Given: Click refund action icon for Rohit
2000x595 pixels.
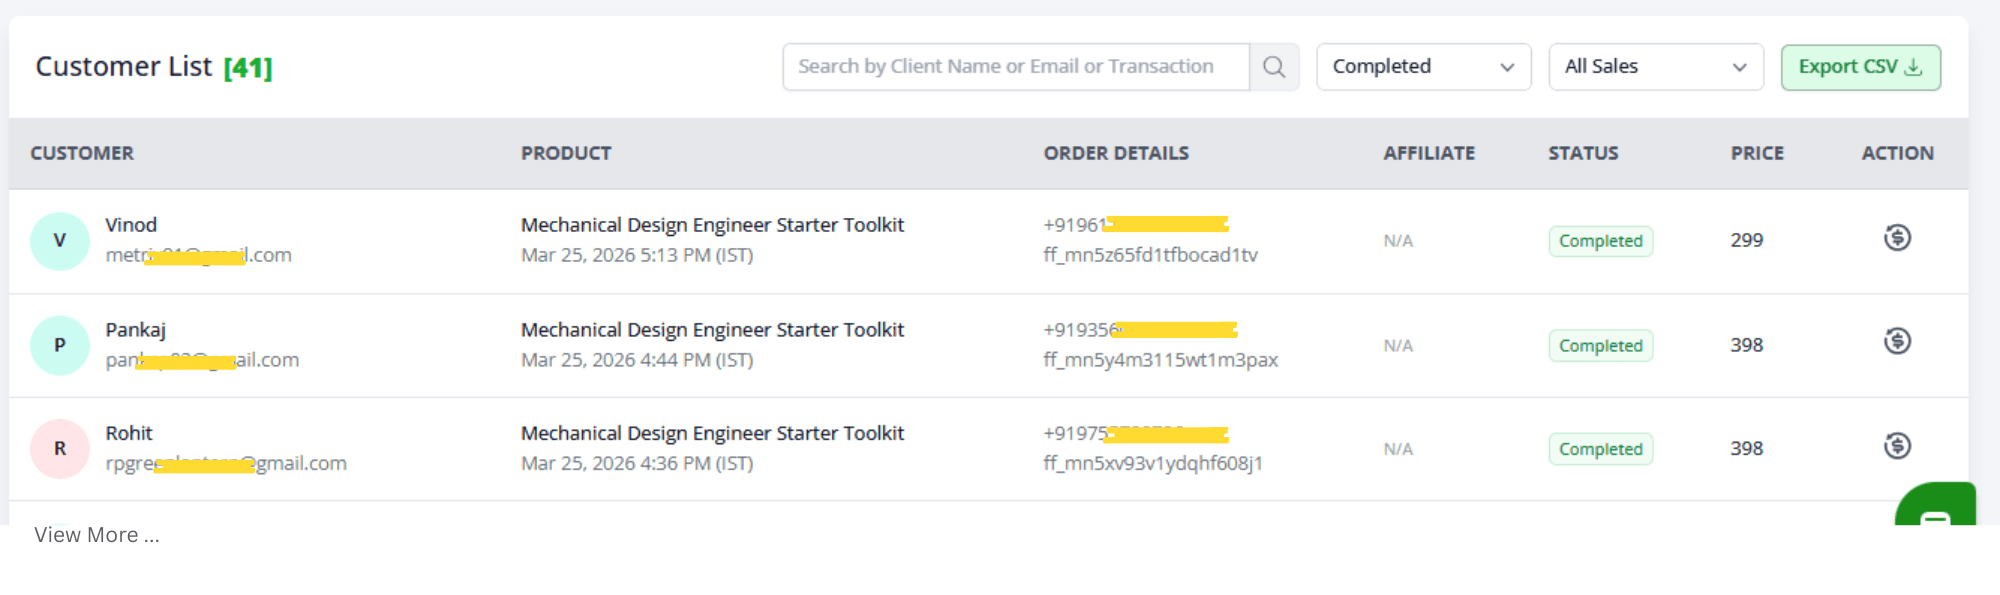Looking at the screenshot, I should (1897, 446).
